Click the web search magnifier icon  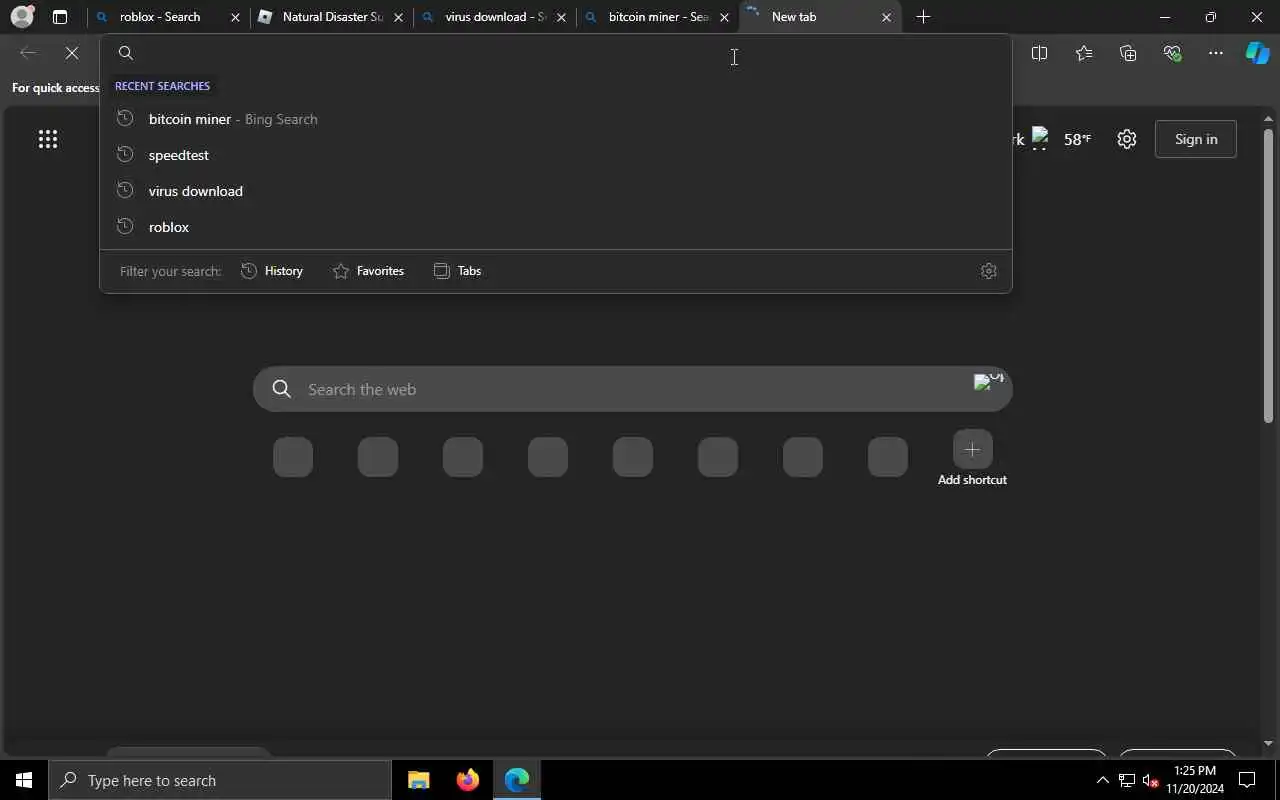(x=282, y=389)
